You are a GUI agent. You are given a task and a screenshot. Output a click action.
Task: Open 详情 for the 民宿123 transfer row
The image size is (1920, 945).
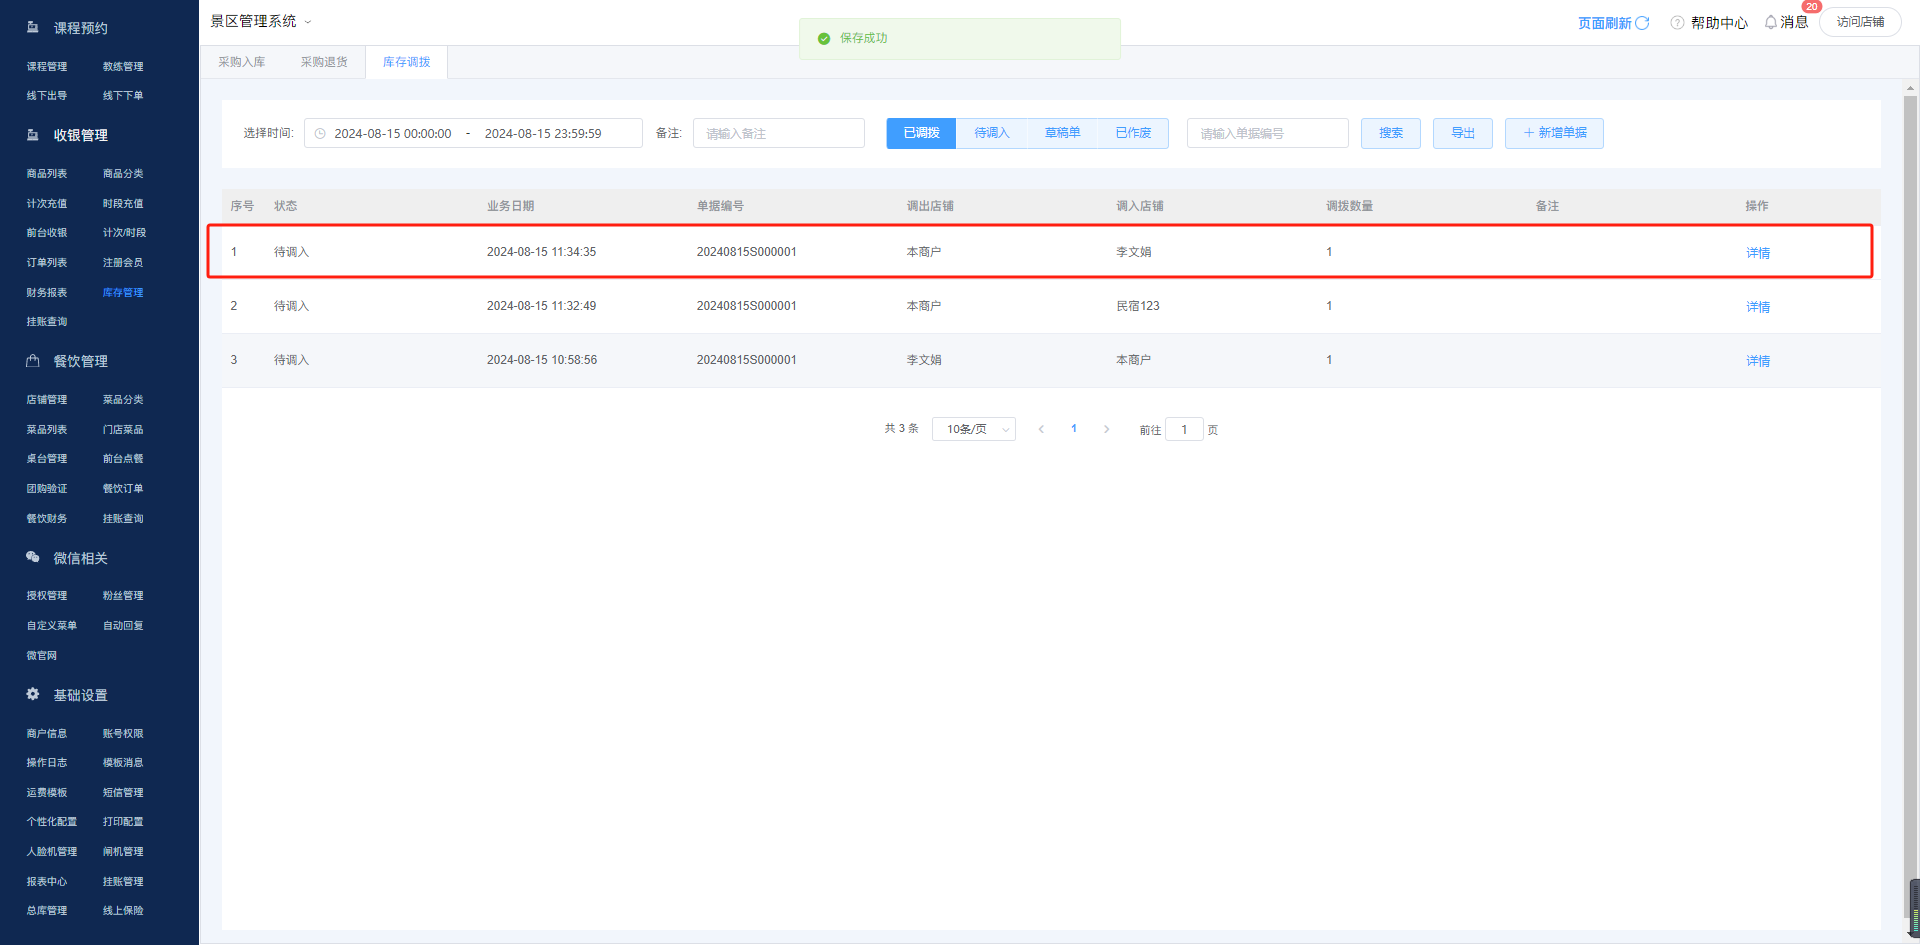1757,307
